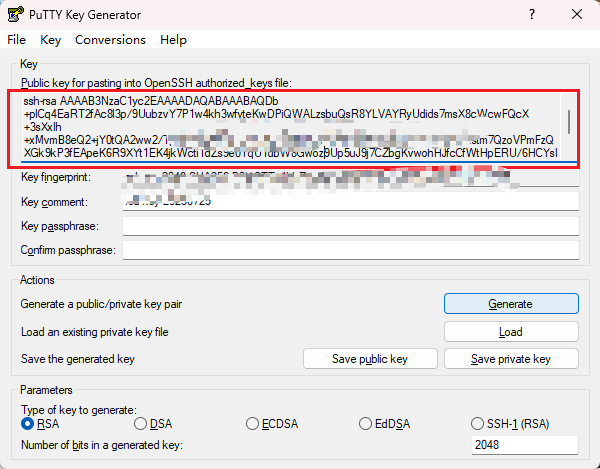Open the Key menu
Screen dimensions: 600x469
pos(50,40)
